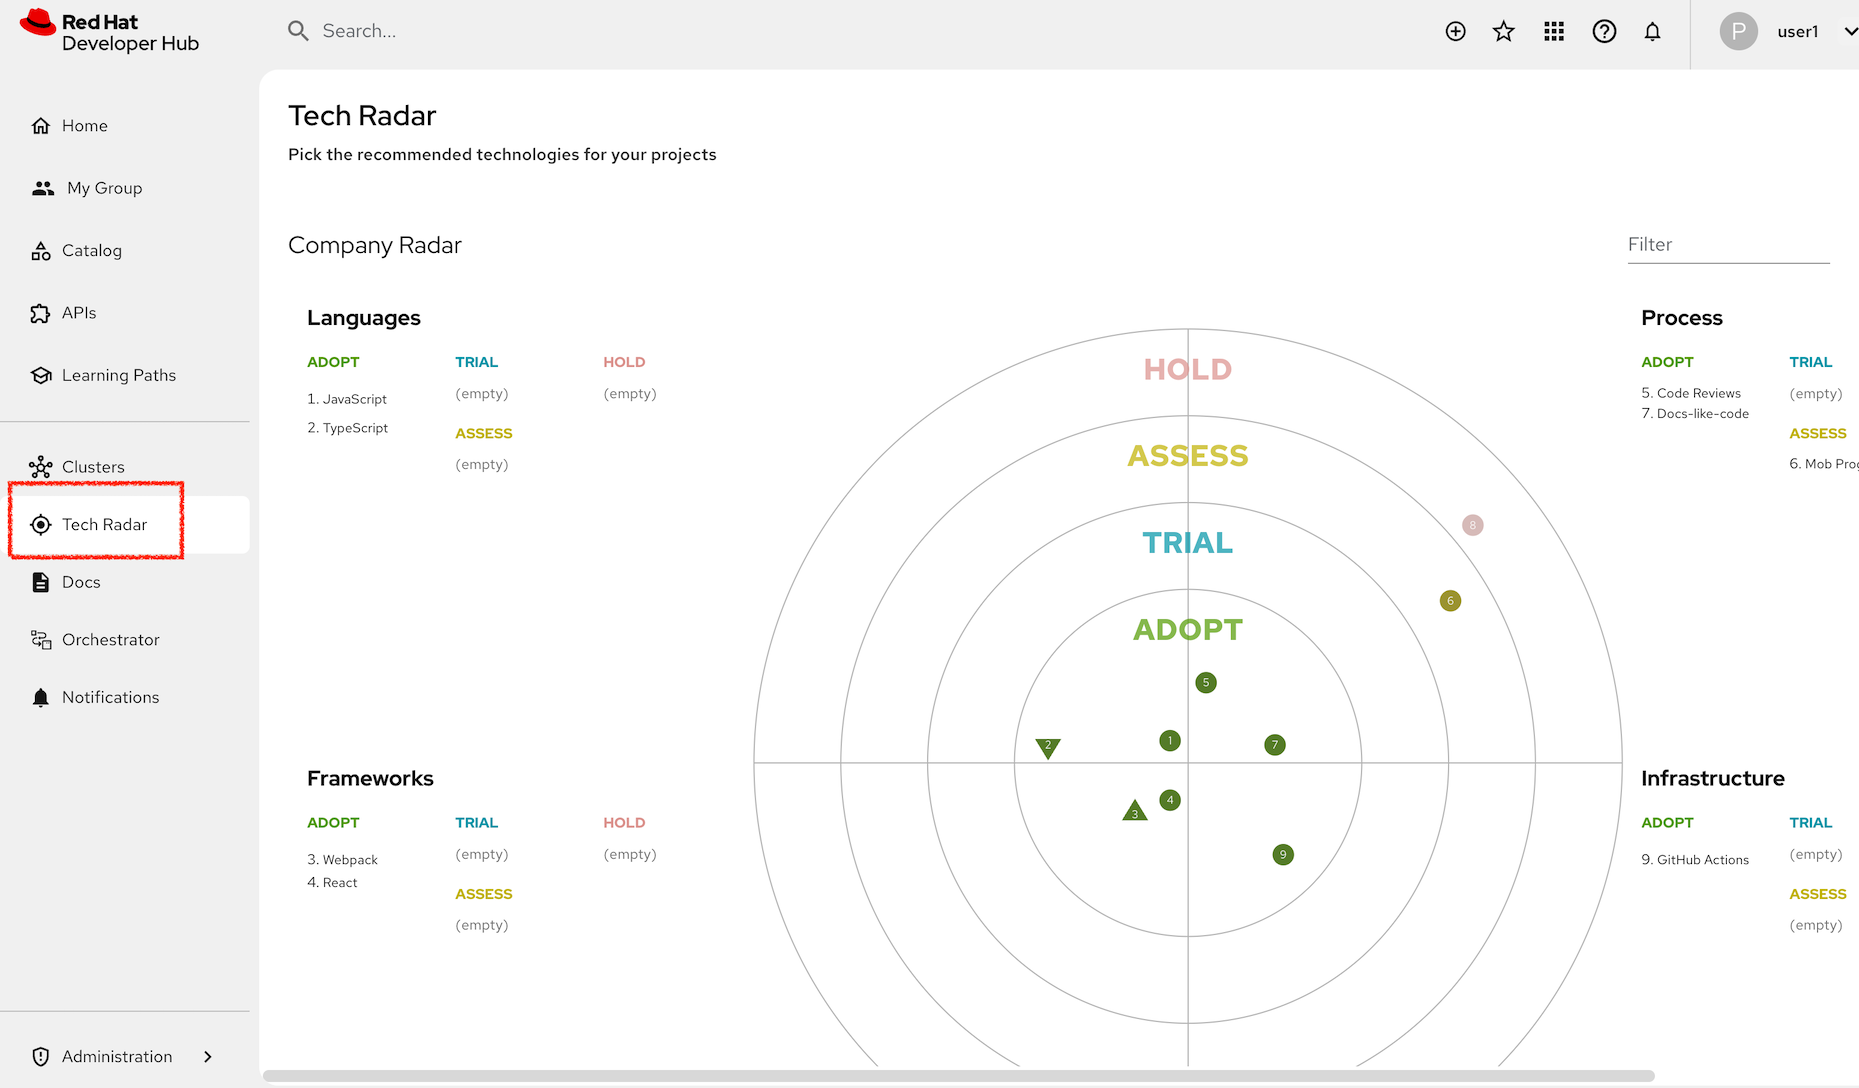This screenshot has height=1088, width=1859.
Task: Select the Clusters icon in the sidebar
Action: [x=41, y=466]
